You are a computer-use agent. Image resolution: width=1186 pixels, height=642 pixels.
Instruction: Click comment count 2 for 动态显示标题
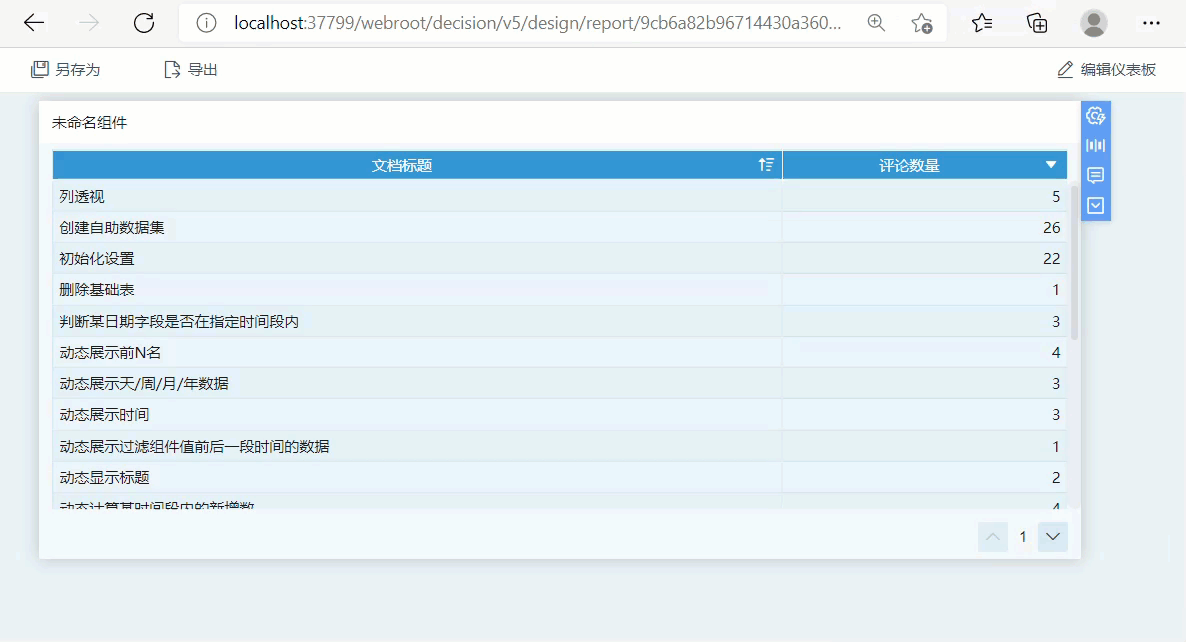[924, 477]
